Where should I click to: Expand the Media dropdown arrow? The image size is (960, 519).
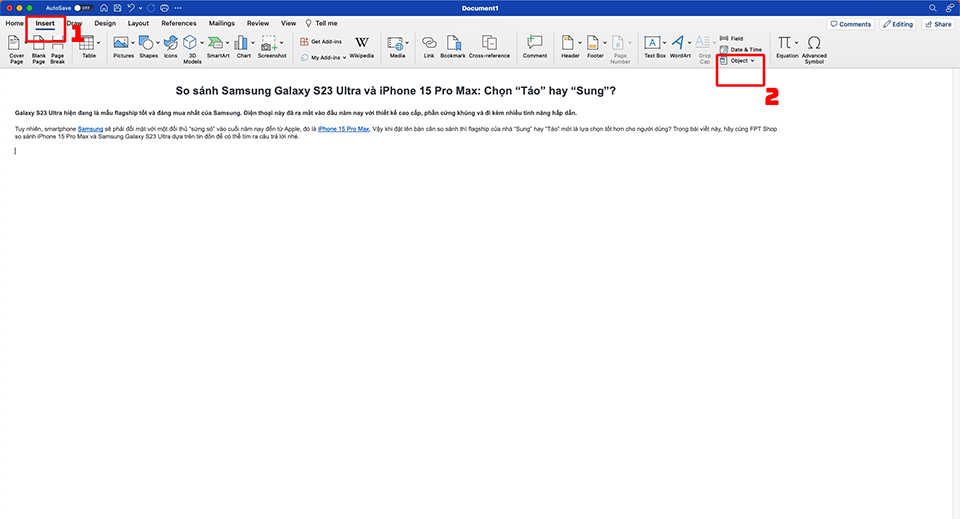[407, 43]
